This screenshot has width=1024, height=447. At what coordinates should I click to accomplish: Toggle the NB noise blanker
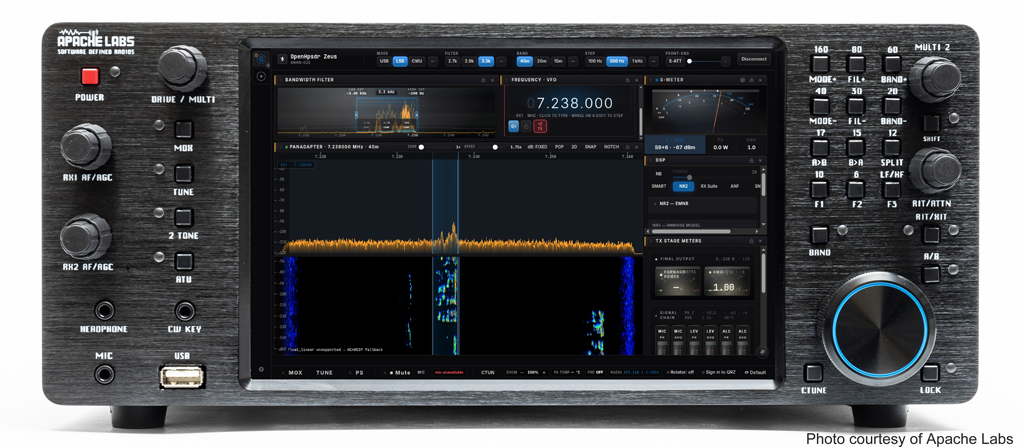[658, 174]
